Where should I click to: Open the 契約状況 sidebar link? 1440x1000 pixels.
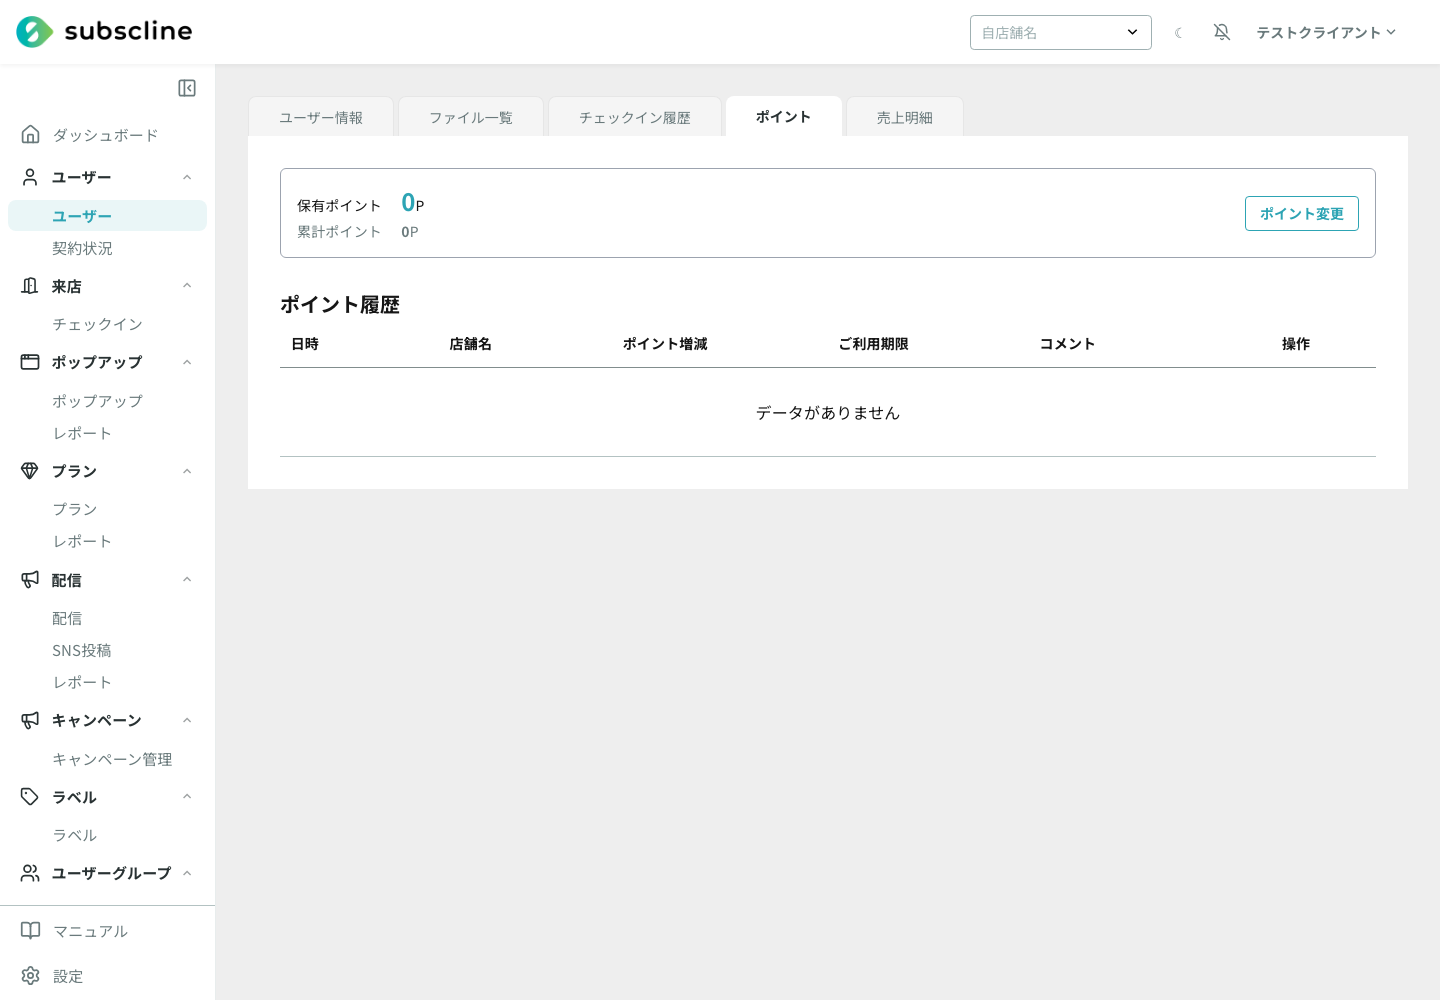point(83,248)
